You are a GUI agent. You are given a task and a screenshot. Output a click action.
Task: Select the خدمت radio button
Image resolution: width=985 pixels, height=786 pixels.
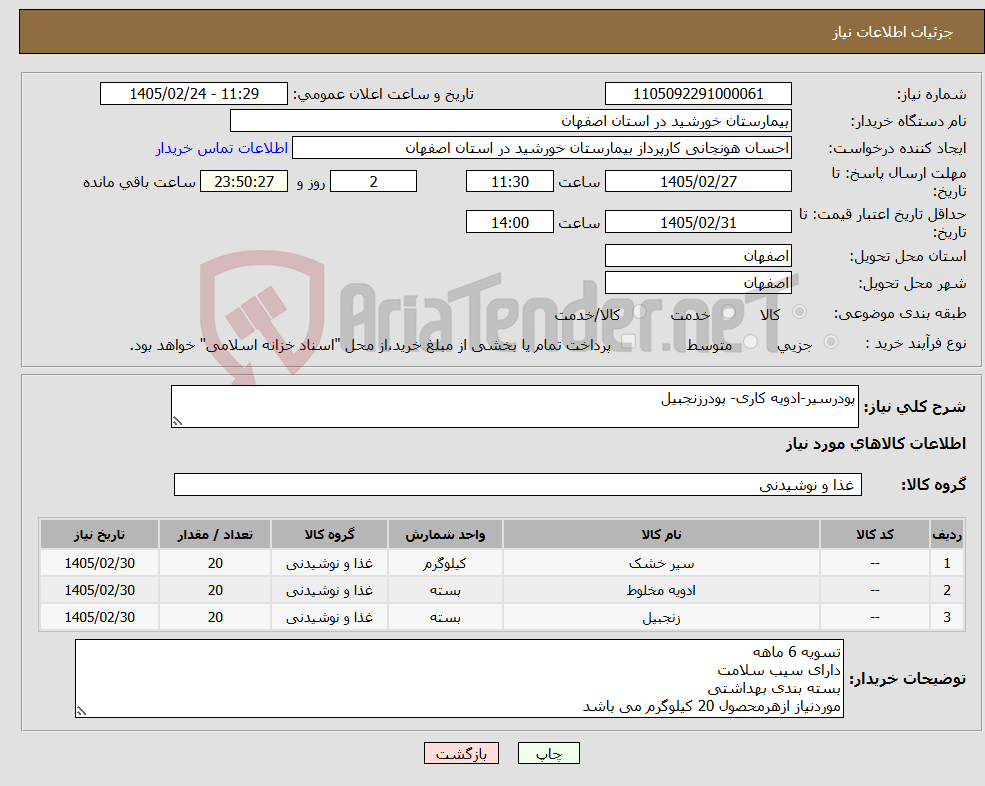tap(729, 312)
